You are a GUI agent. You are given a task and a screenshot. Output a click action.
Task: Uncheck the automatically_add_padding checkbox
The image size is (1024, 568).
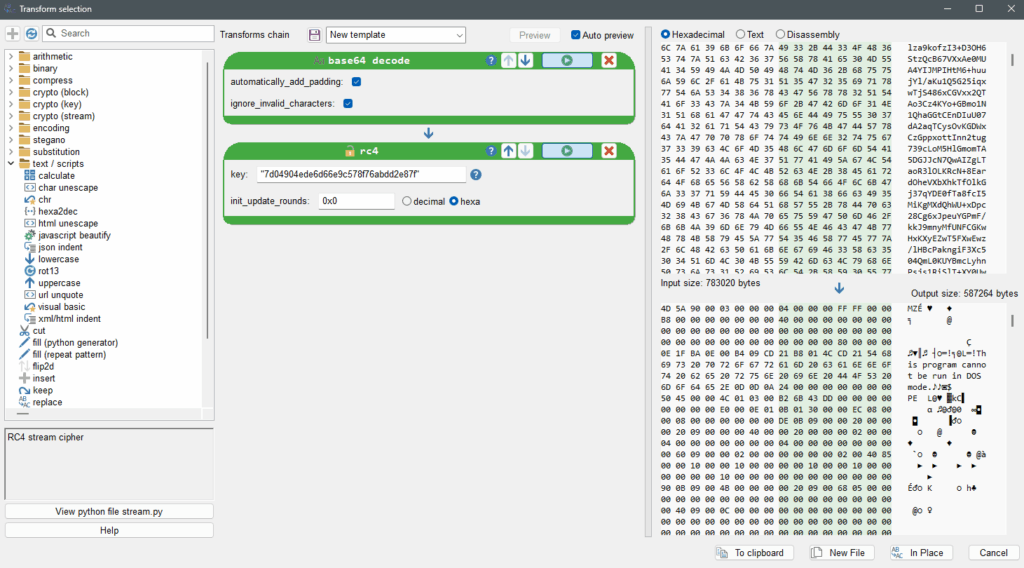point(356,81)
